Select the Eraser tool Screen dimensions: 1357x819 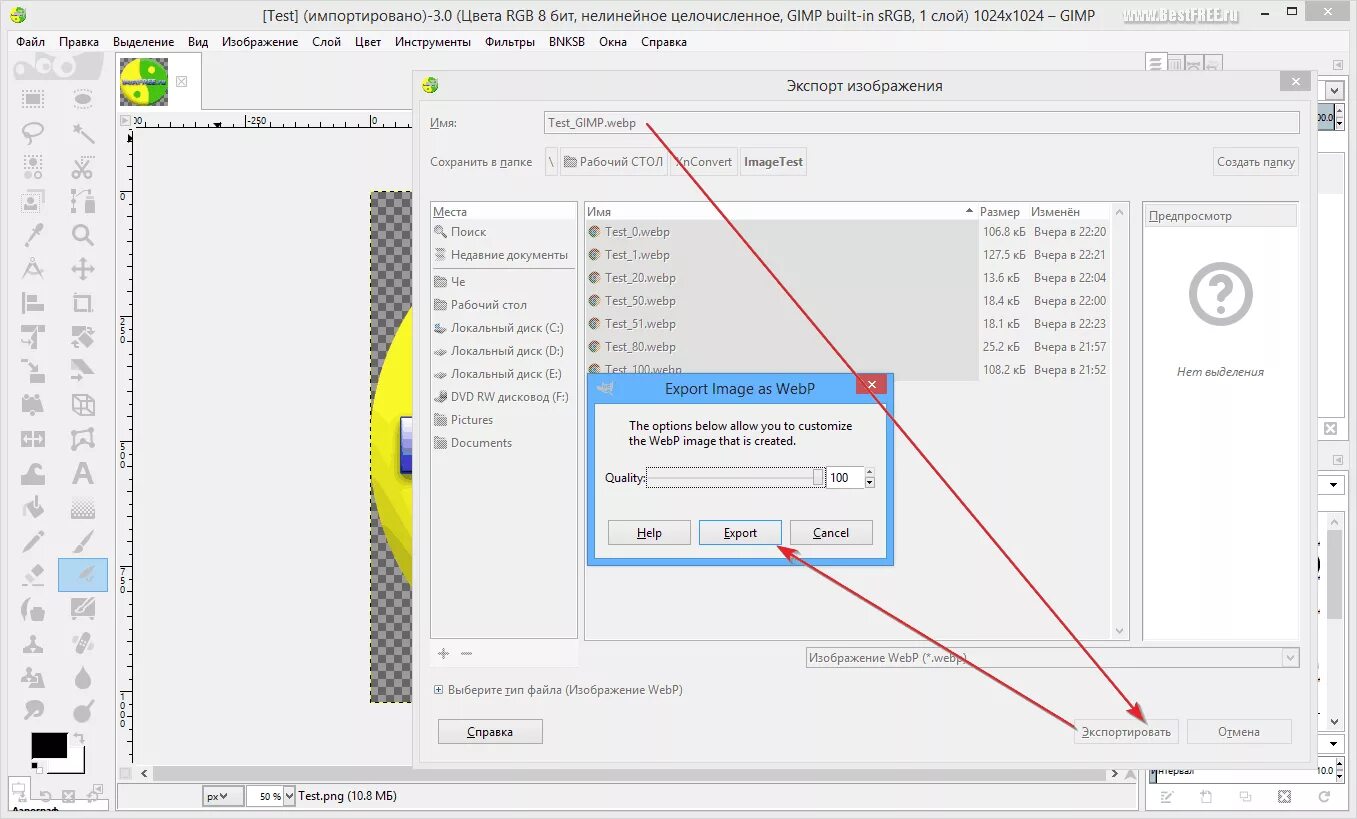click(33, 575)
